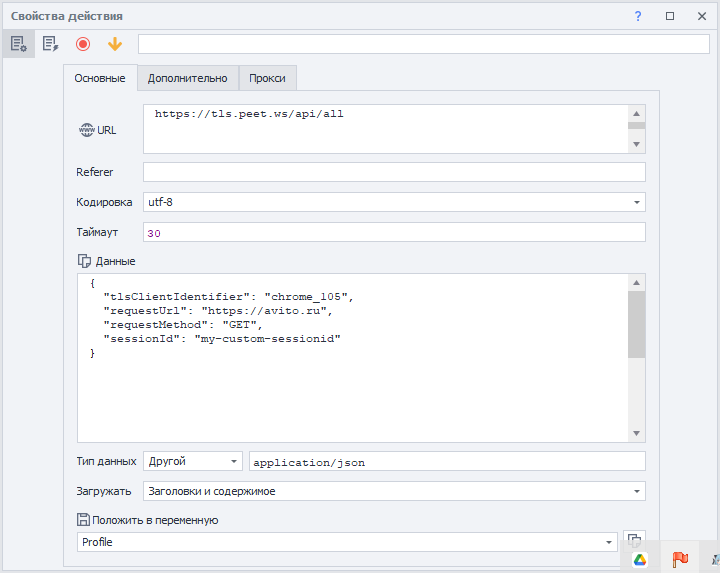Click the save icon near Положить в переменную
Viewport: 720px width, 573px height.
pyautogui.click(x=84, y=520)
